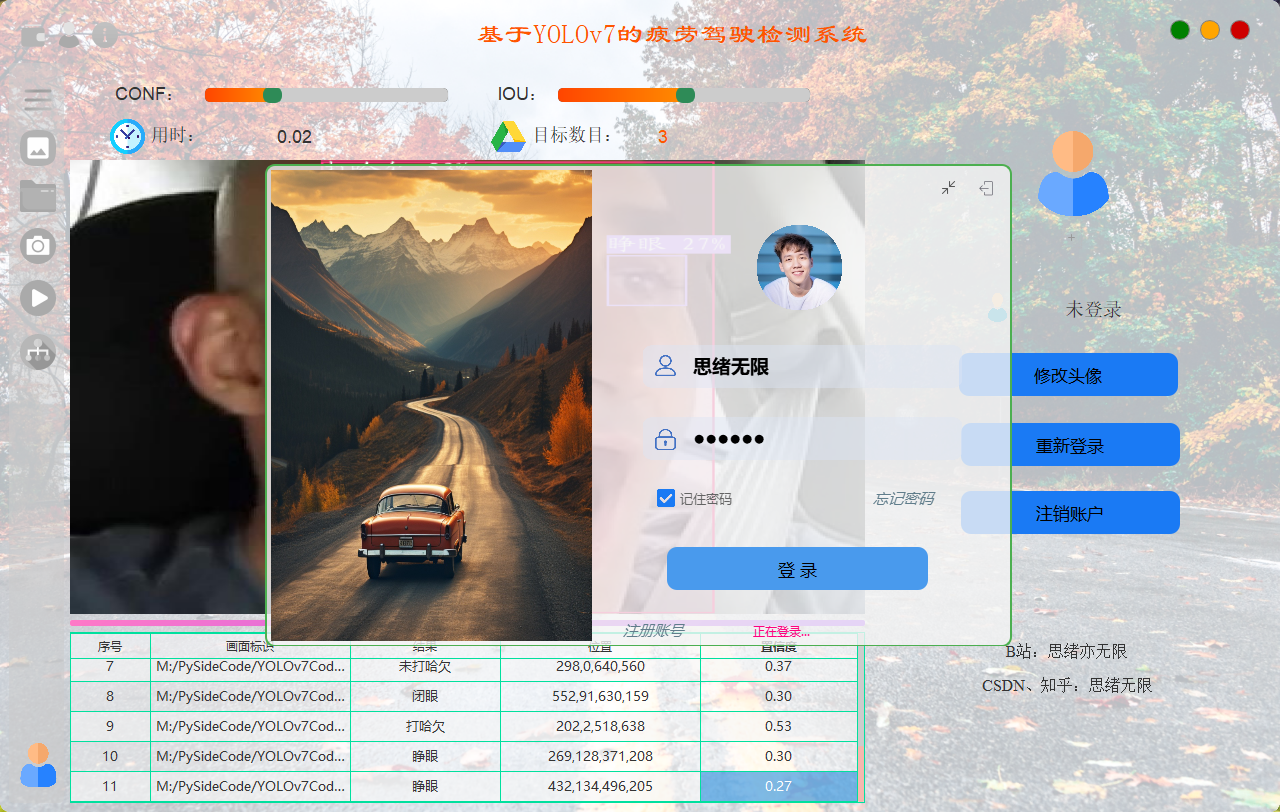Click the target count value 3

(x=662, y=137)
